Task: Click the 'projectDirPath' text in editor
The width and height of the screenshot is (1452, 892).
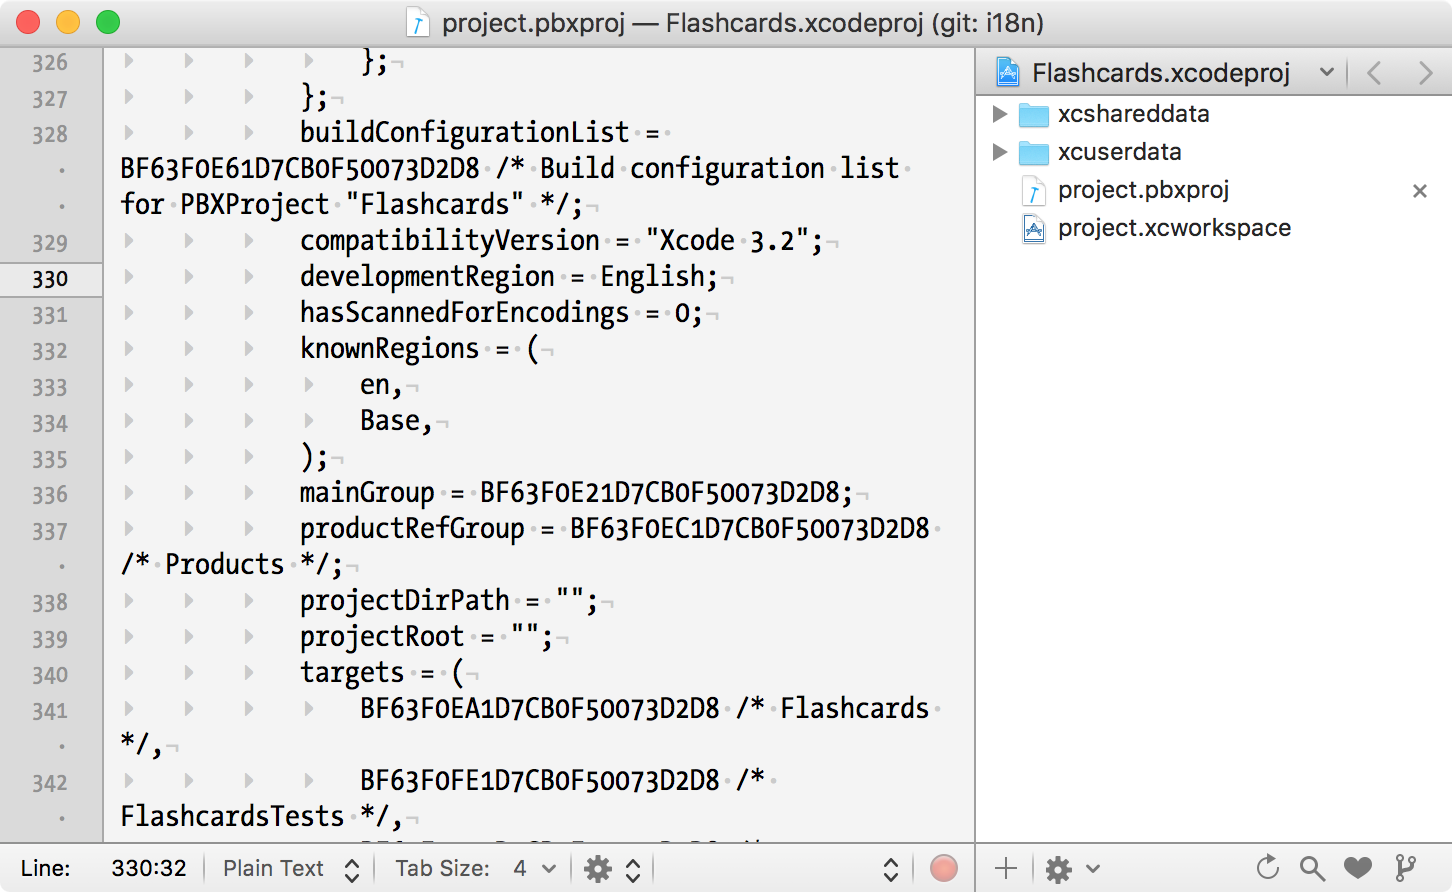Action: pos(405,601)
